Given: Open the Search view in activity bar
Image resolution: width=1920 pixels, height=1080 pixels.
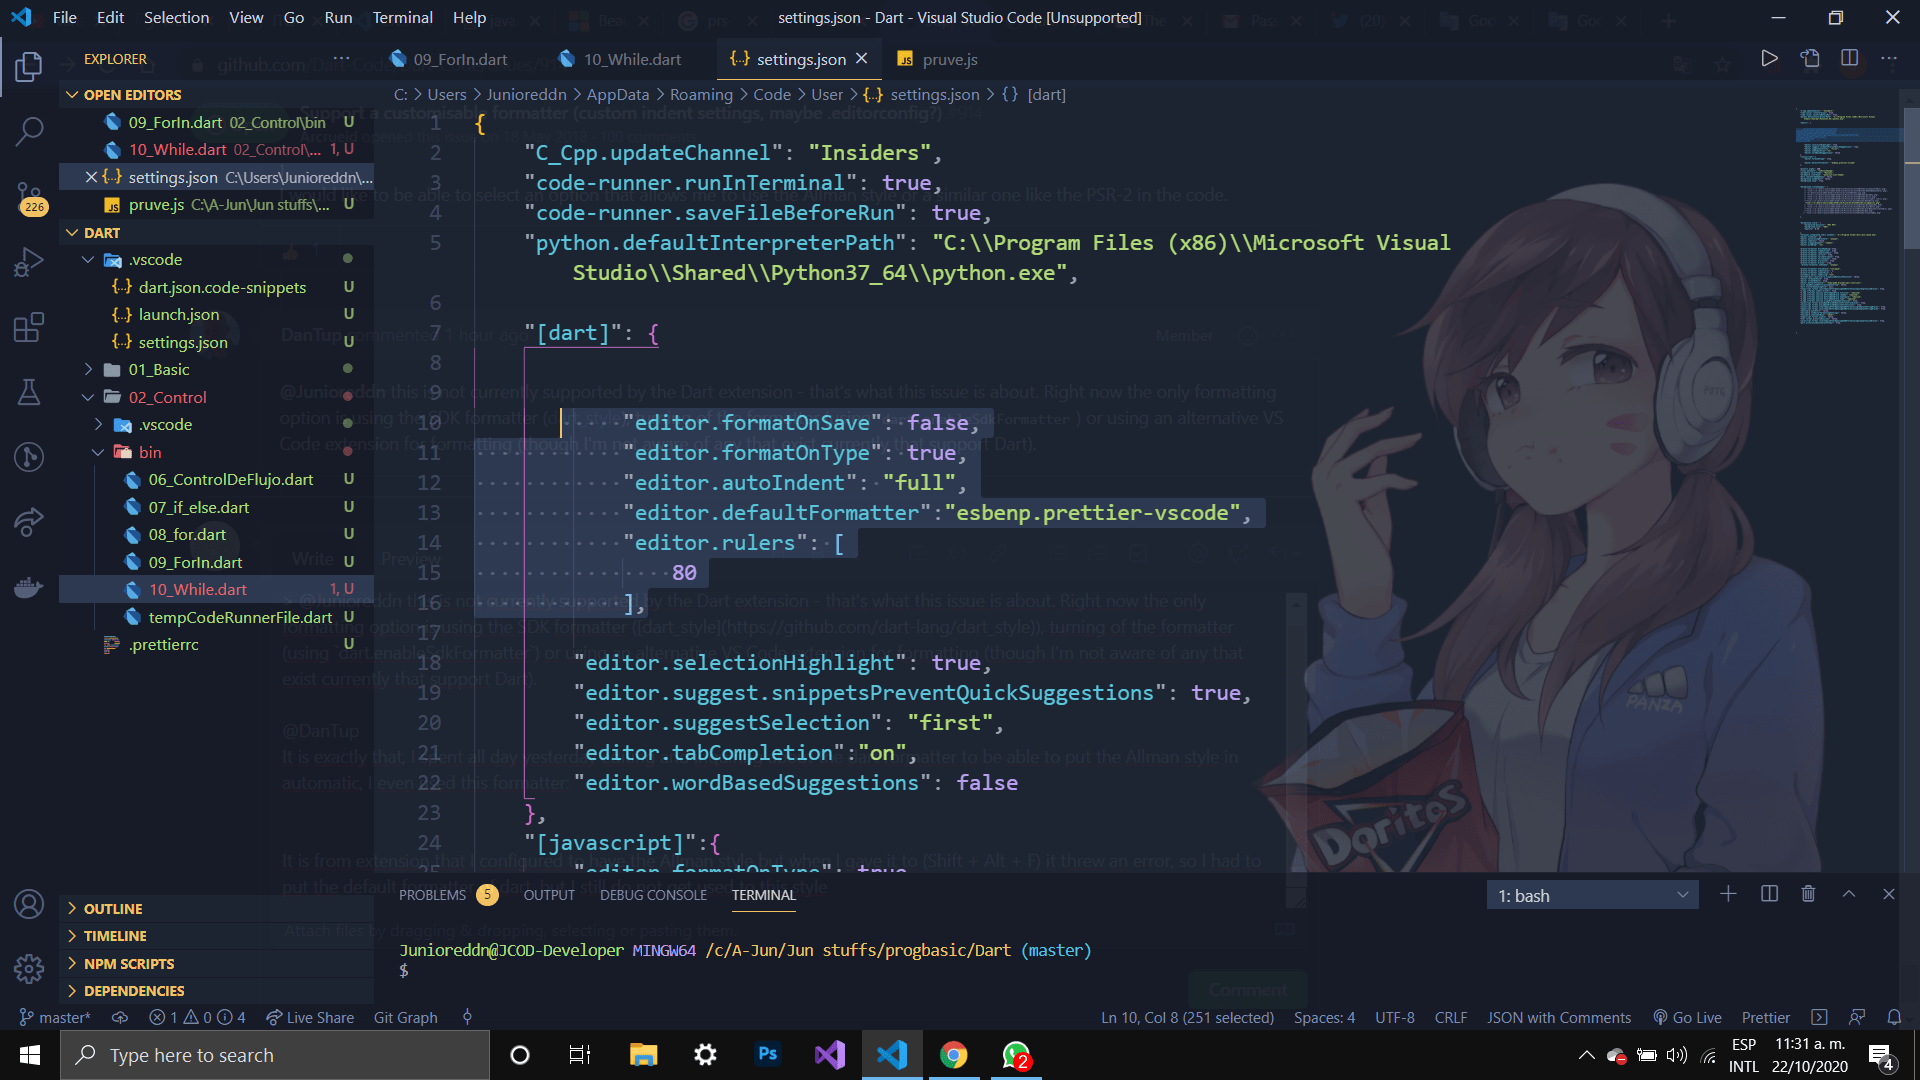Looking at the screenshot, I should coord(29,130).
